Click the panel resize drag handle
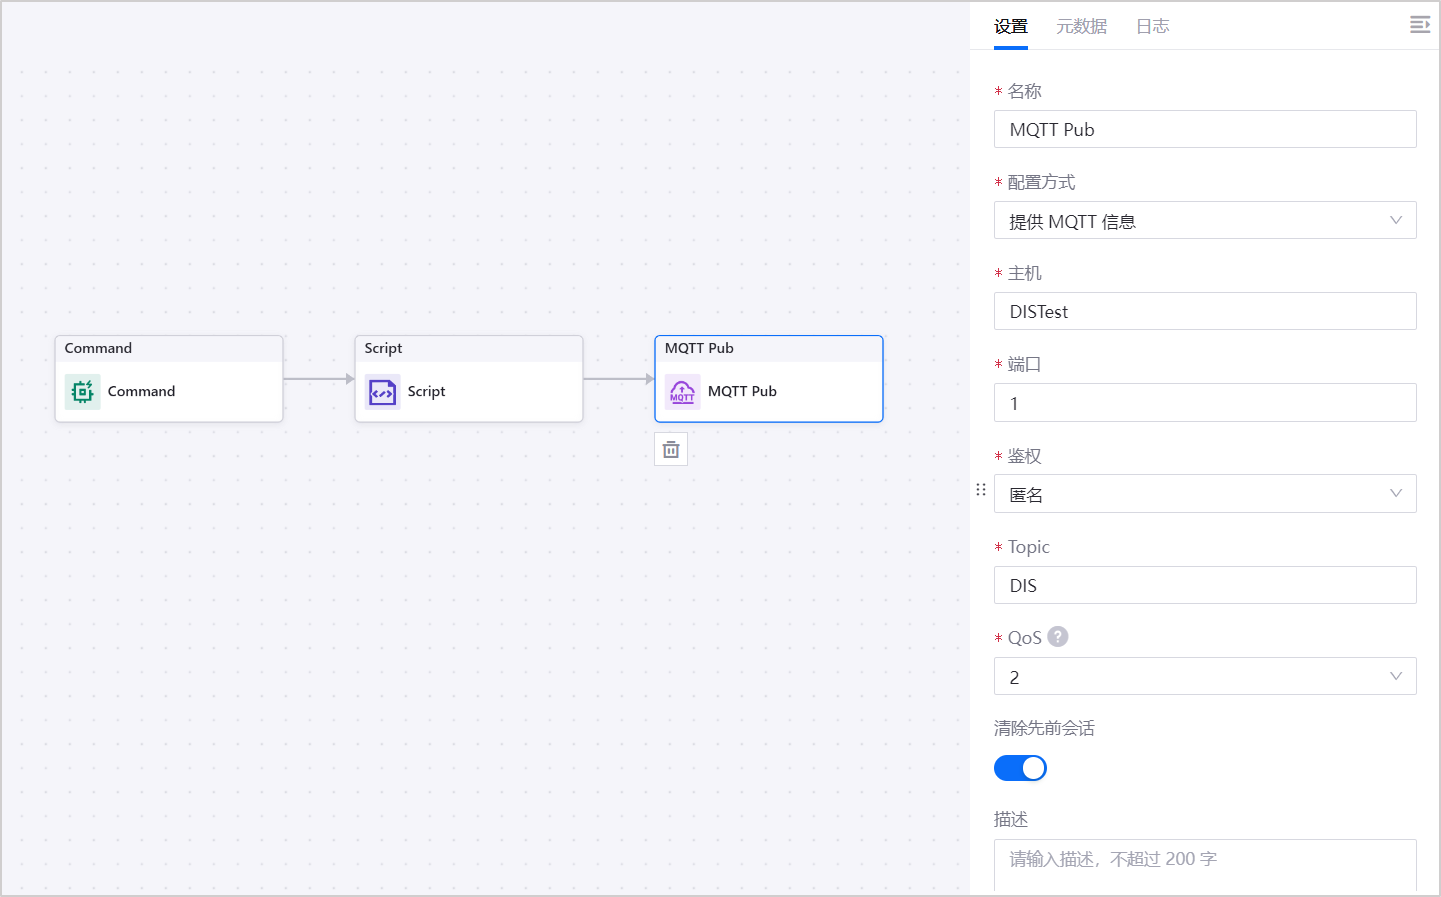1441x897 pixels. [x=981, y=489]
